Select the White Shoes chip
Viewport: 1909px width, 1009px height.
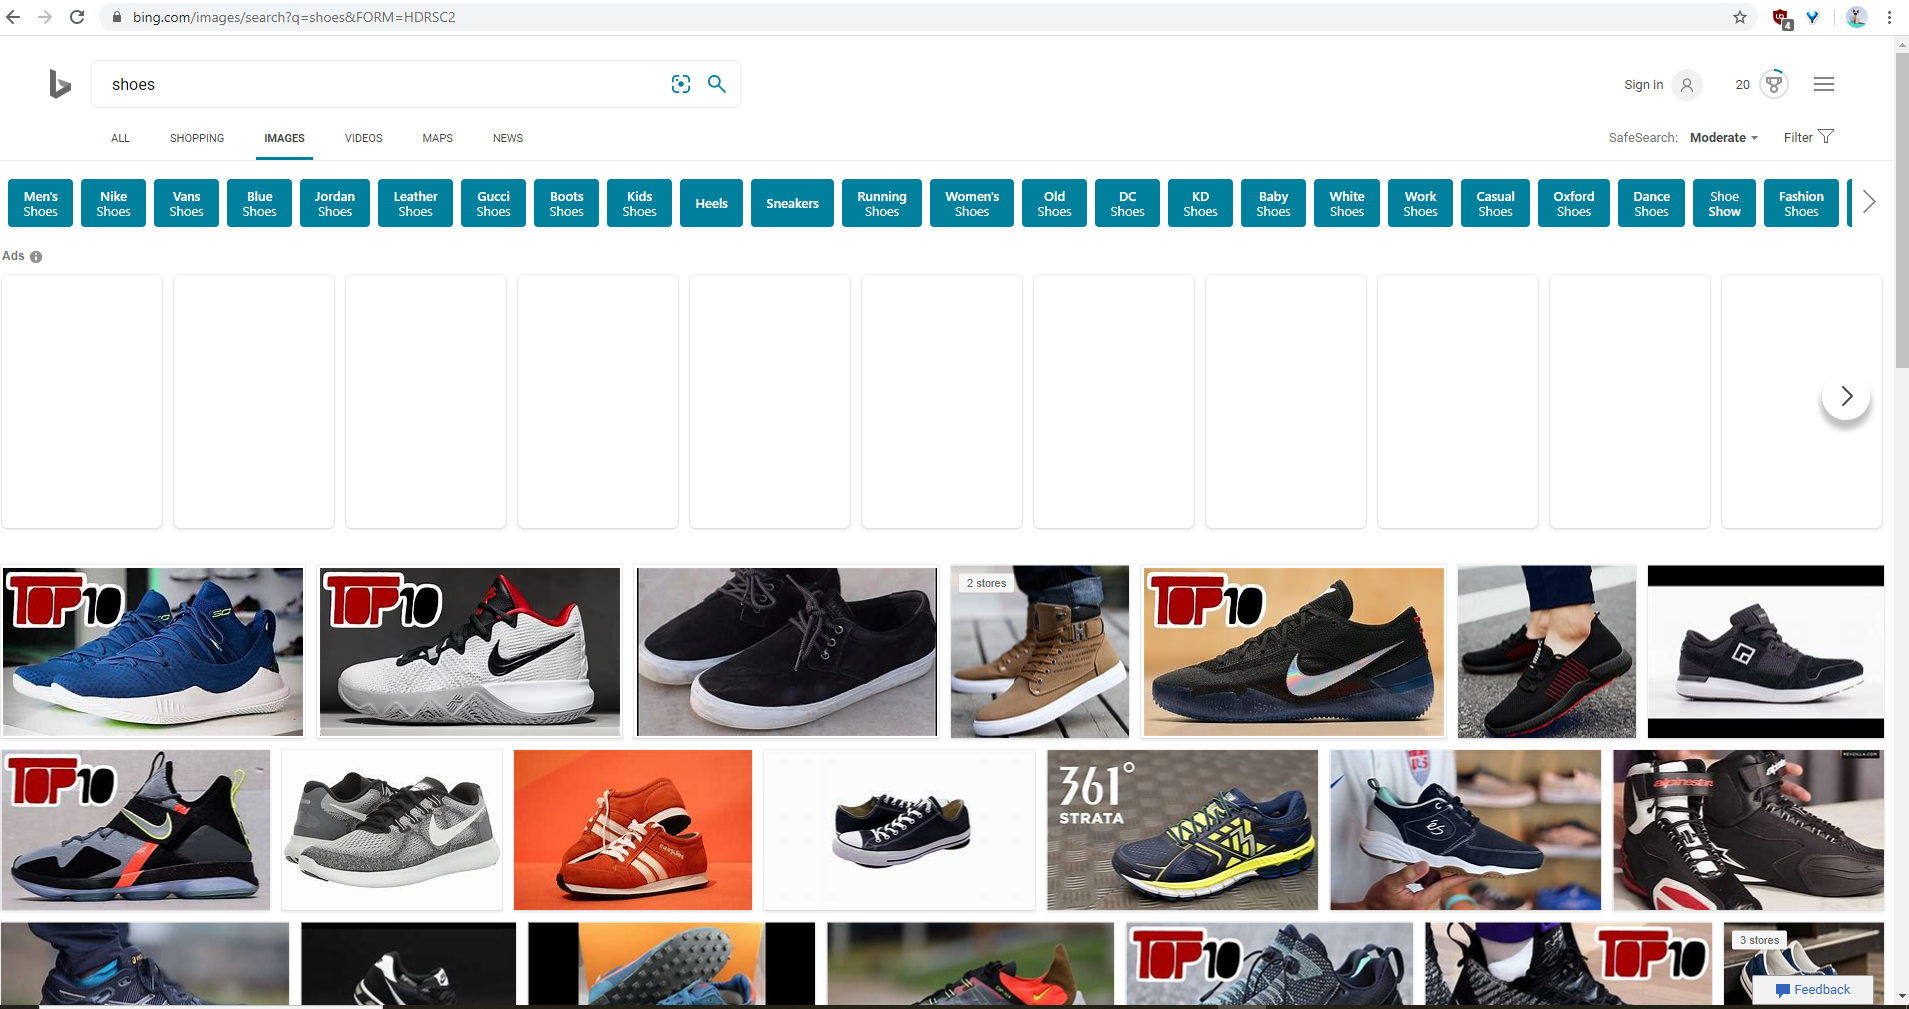[1347, 203]
